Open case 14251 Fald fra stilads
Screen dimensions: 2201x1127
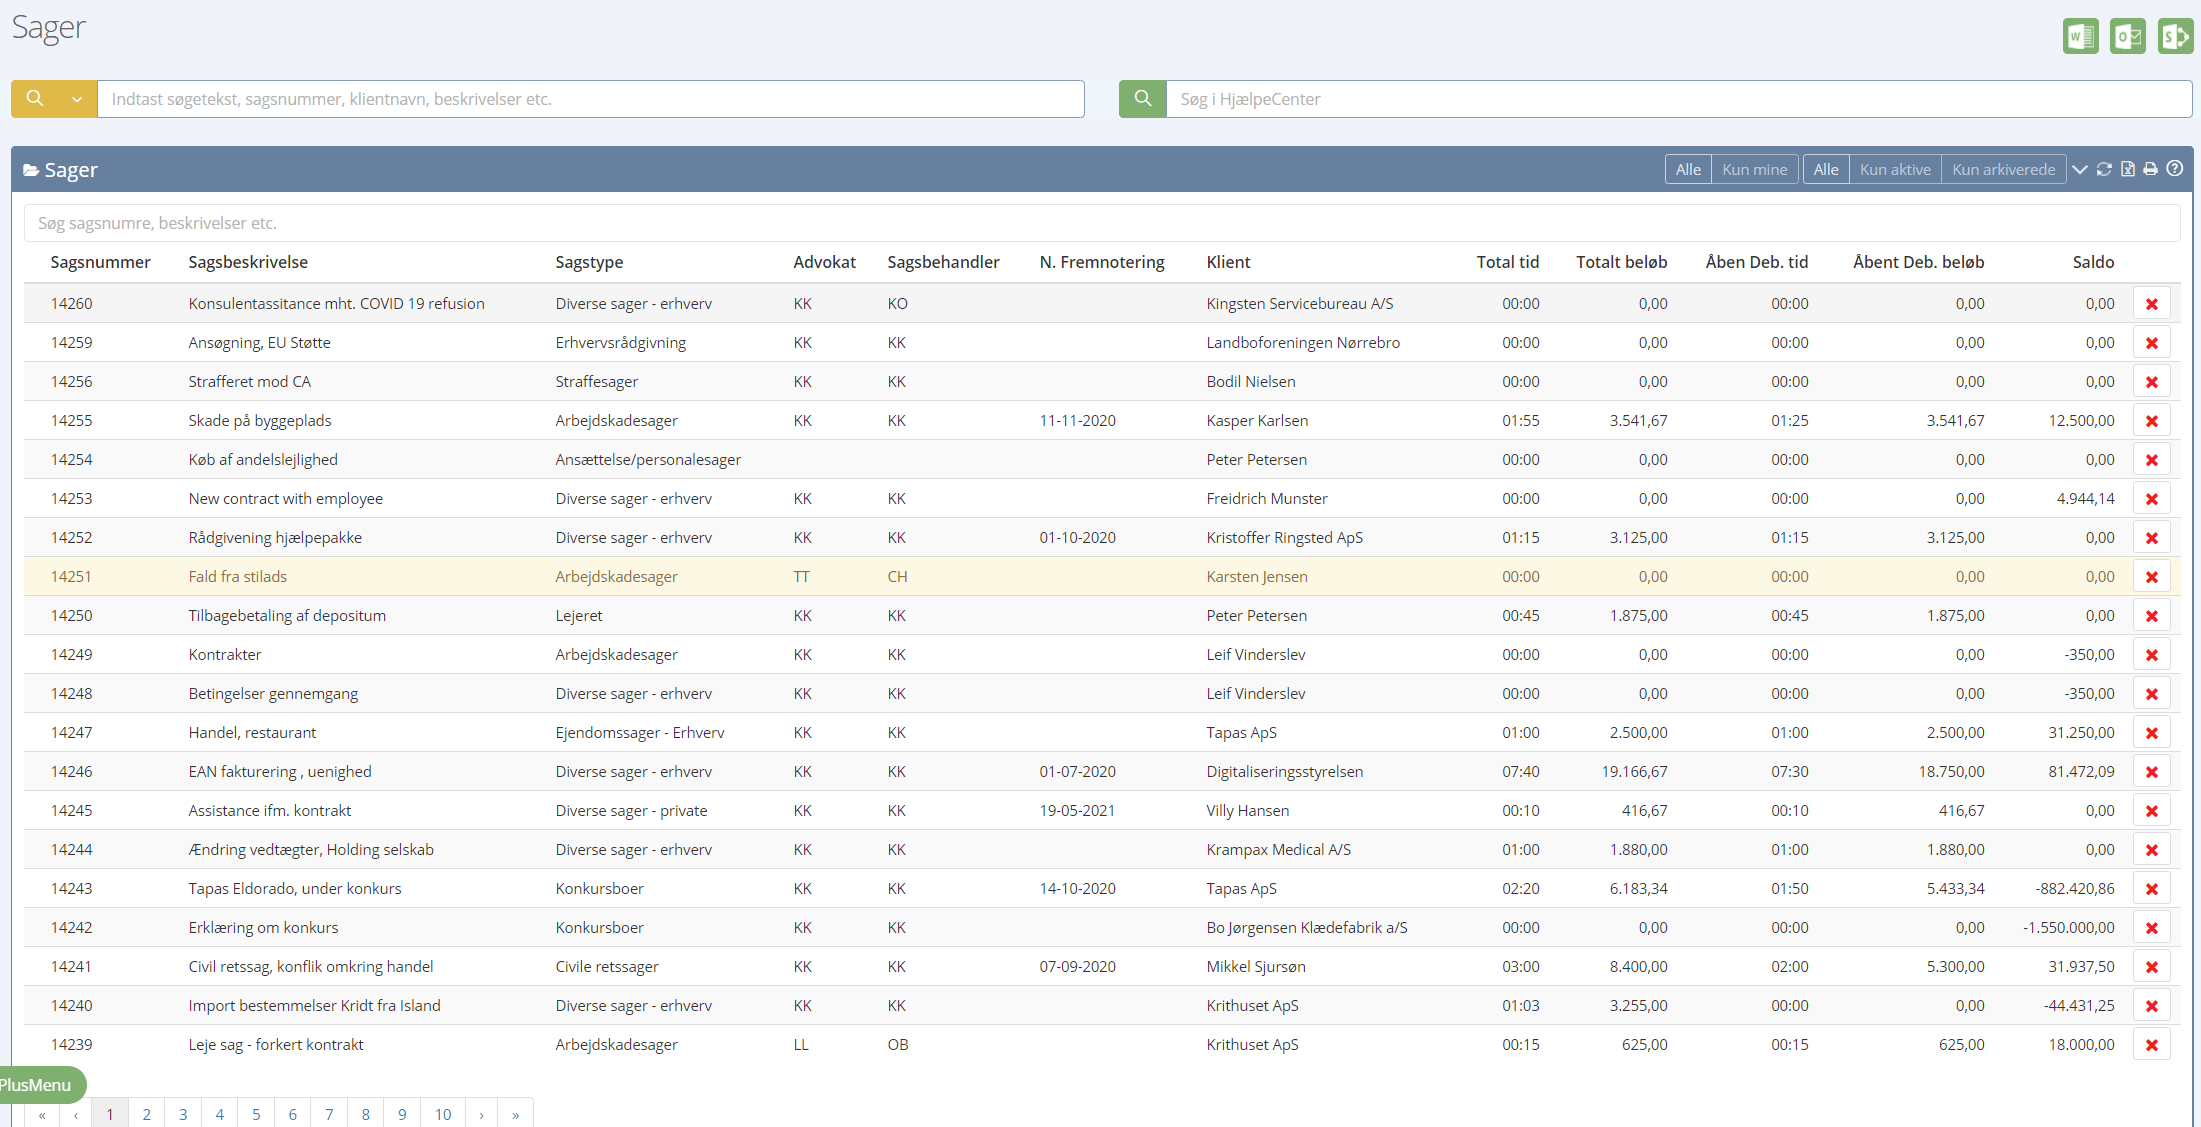click(x=237, y=577)
